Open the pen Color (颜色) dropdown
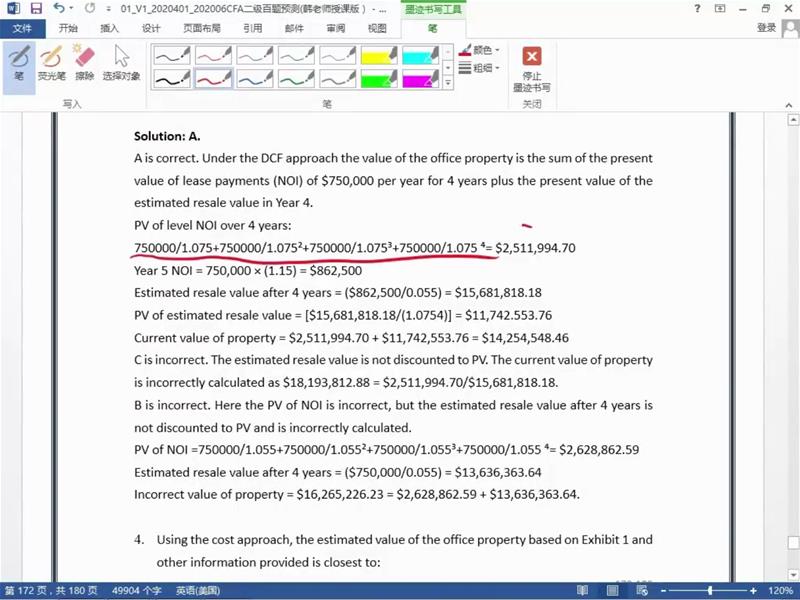800x600 pixels. (x=480, y=49)
